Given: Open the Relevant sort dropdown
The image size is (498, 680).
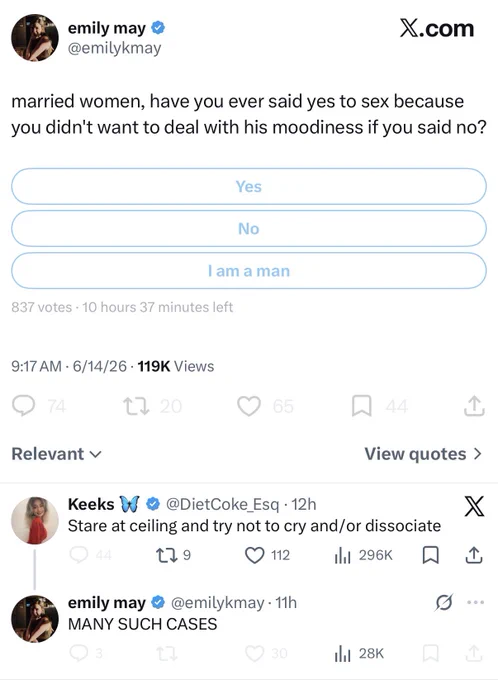Looking at the screenshot, I should pyautogui.click(x=56, y=454).
